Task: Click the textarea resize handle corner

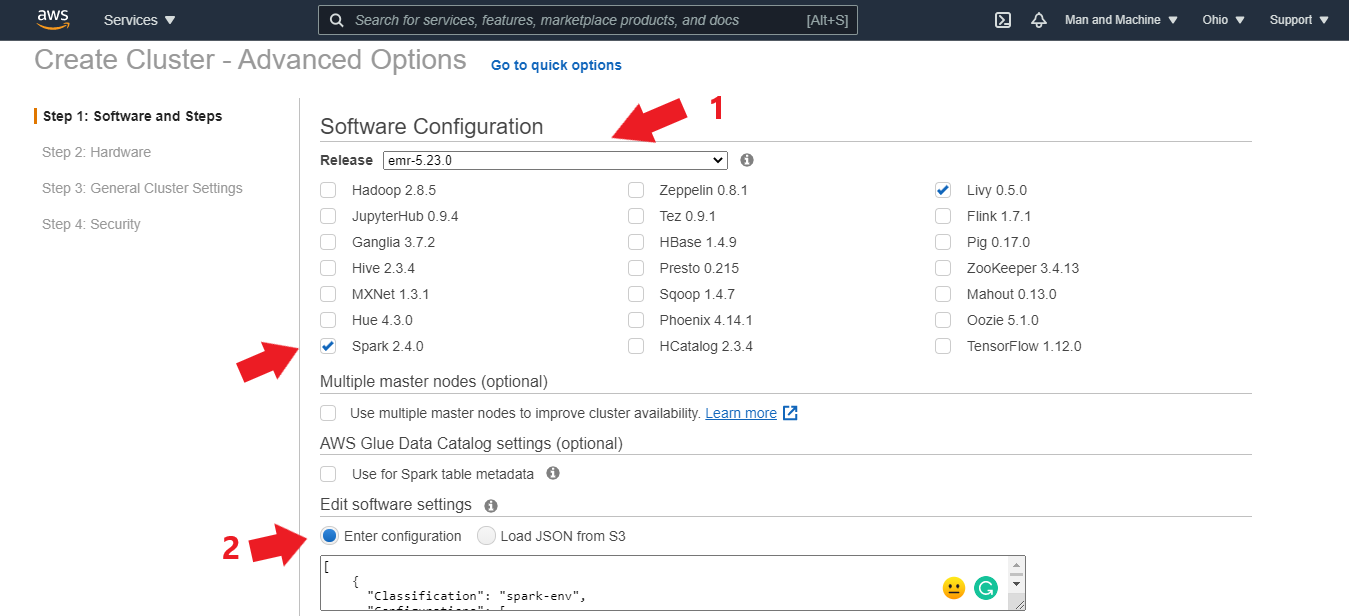Action: click(x=1017, y=603)
